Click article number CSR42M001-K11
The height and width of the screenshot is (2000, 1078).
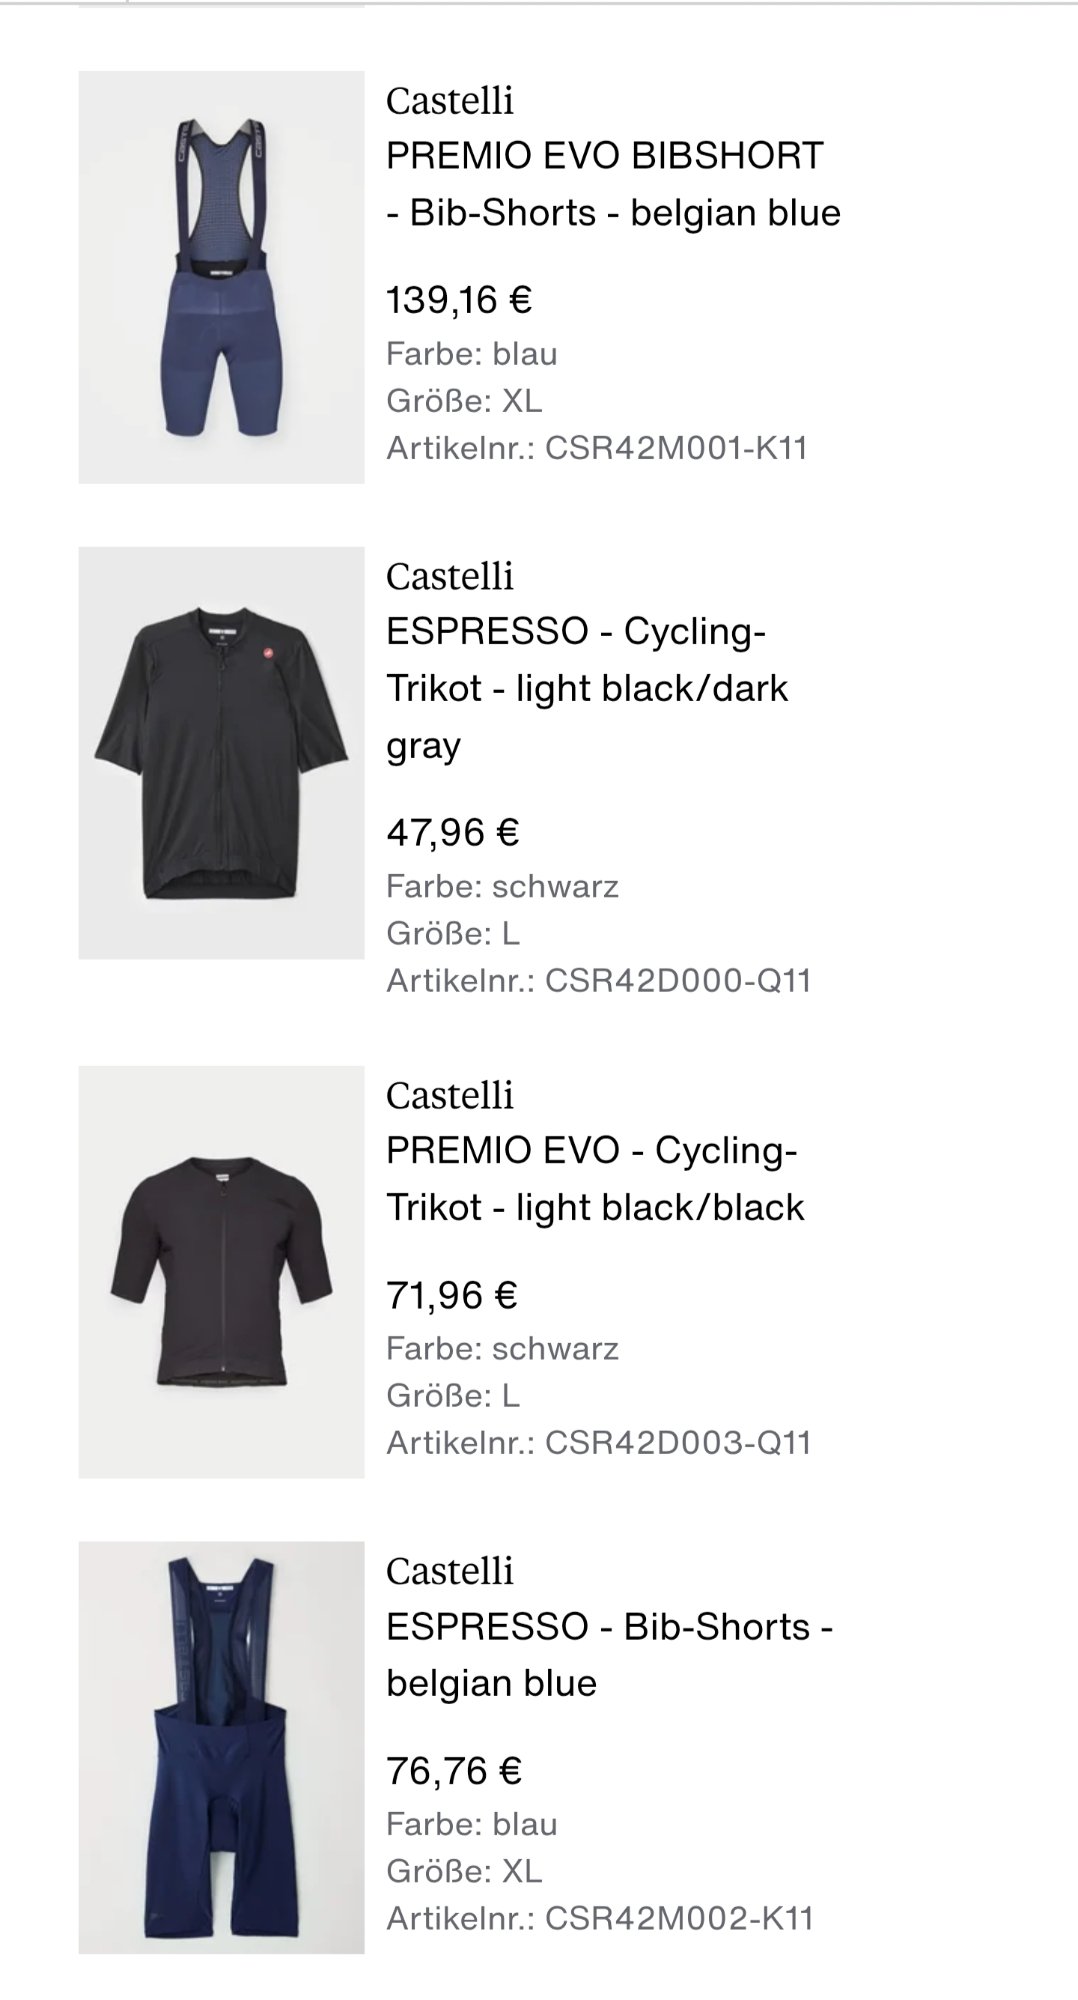point(597,447)
